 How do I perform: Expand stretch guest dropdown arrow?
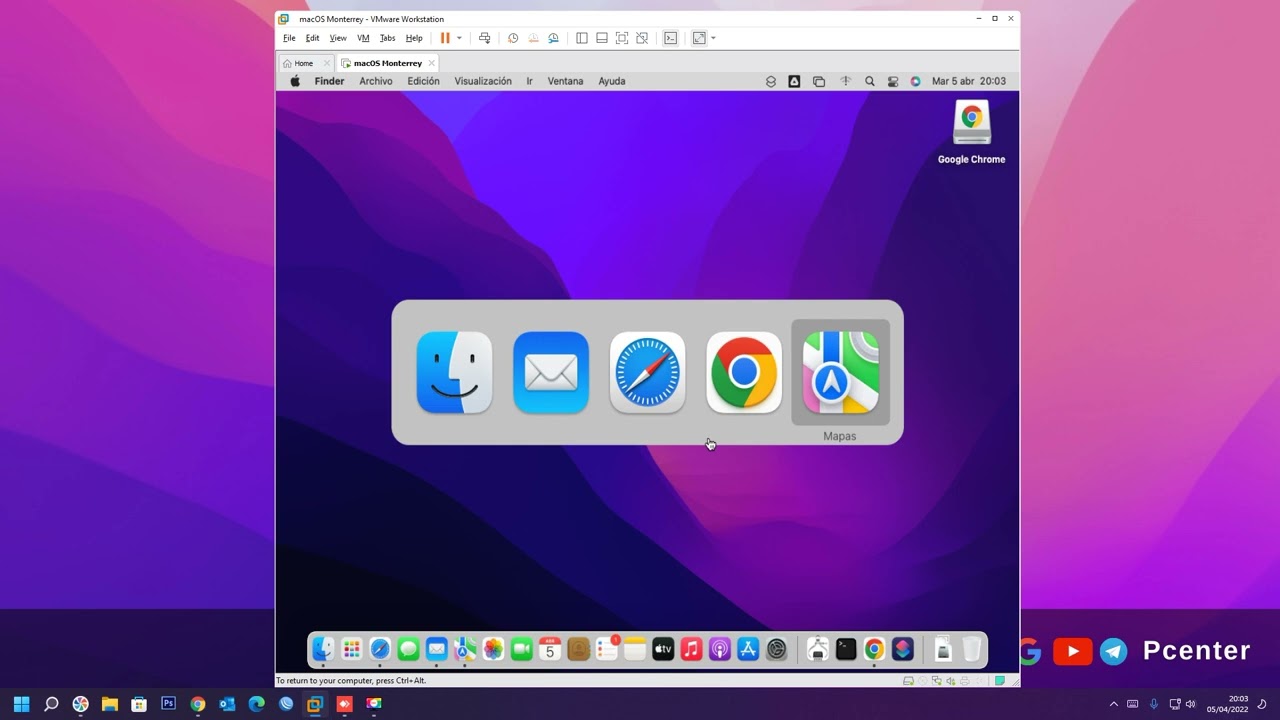(713, 38)
